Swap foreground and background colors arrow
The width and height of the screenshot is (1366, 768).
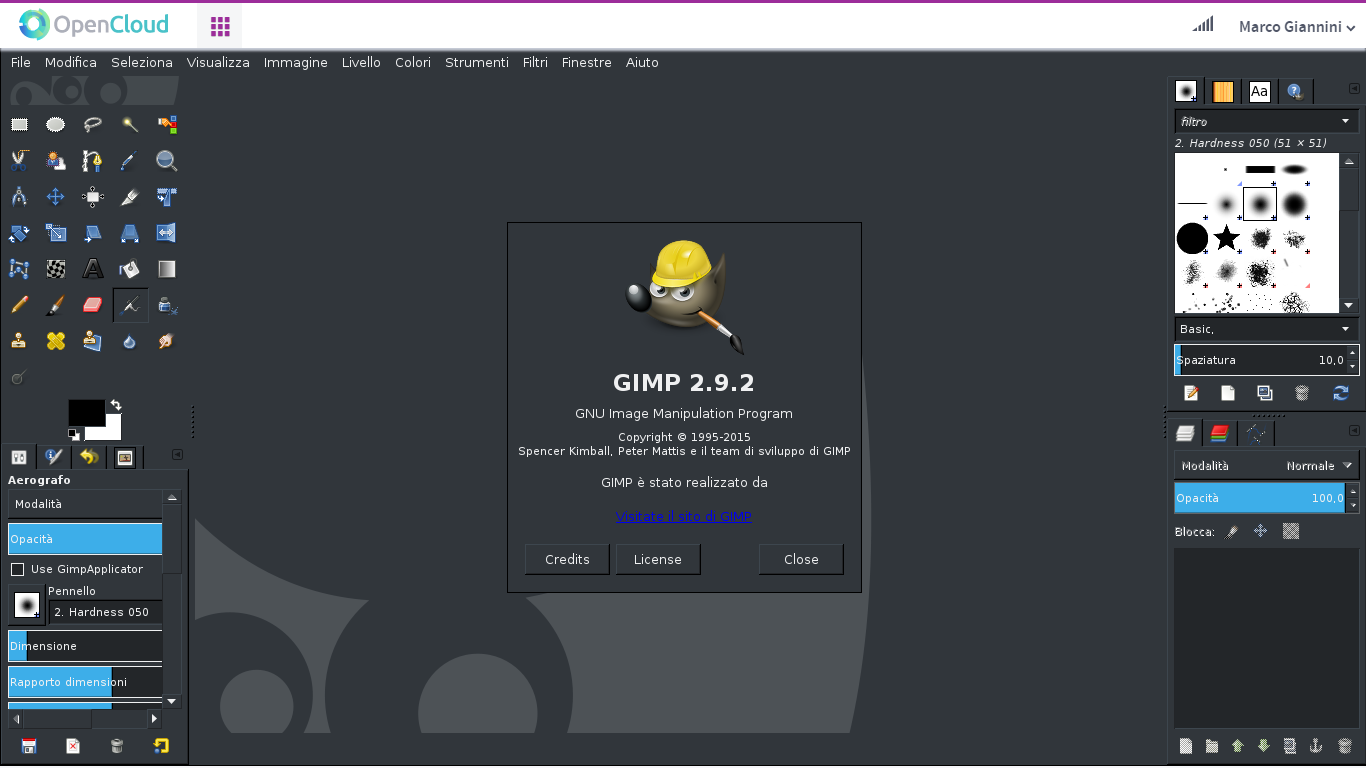116,405
